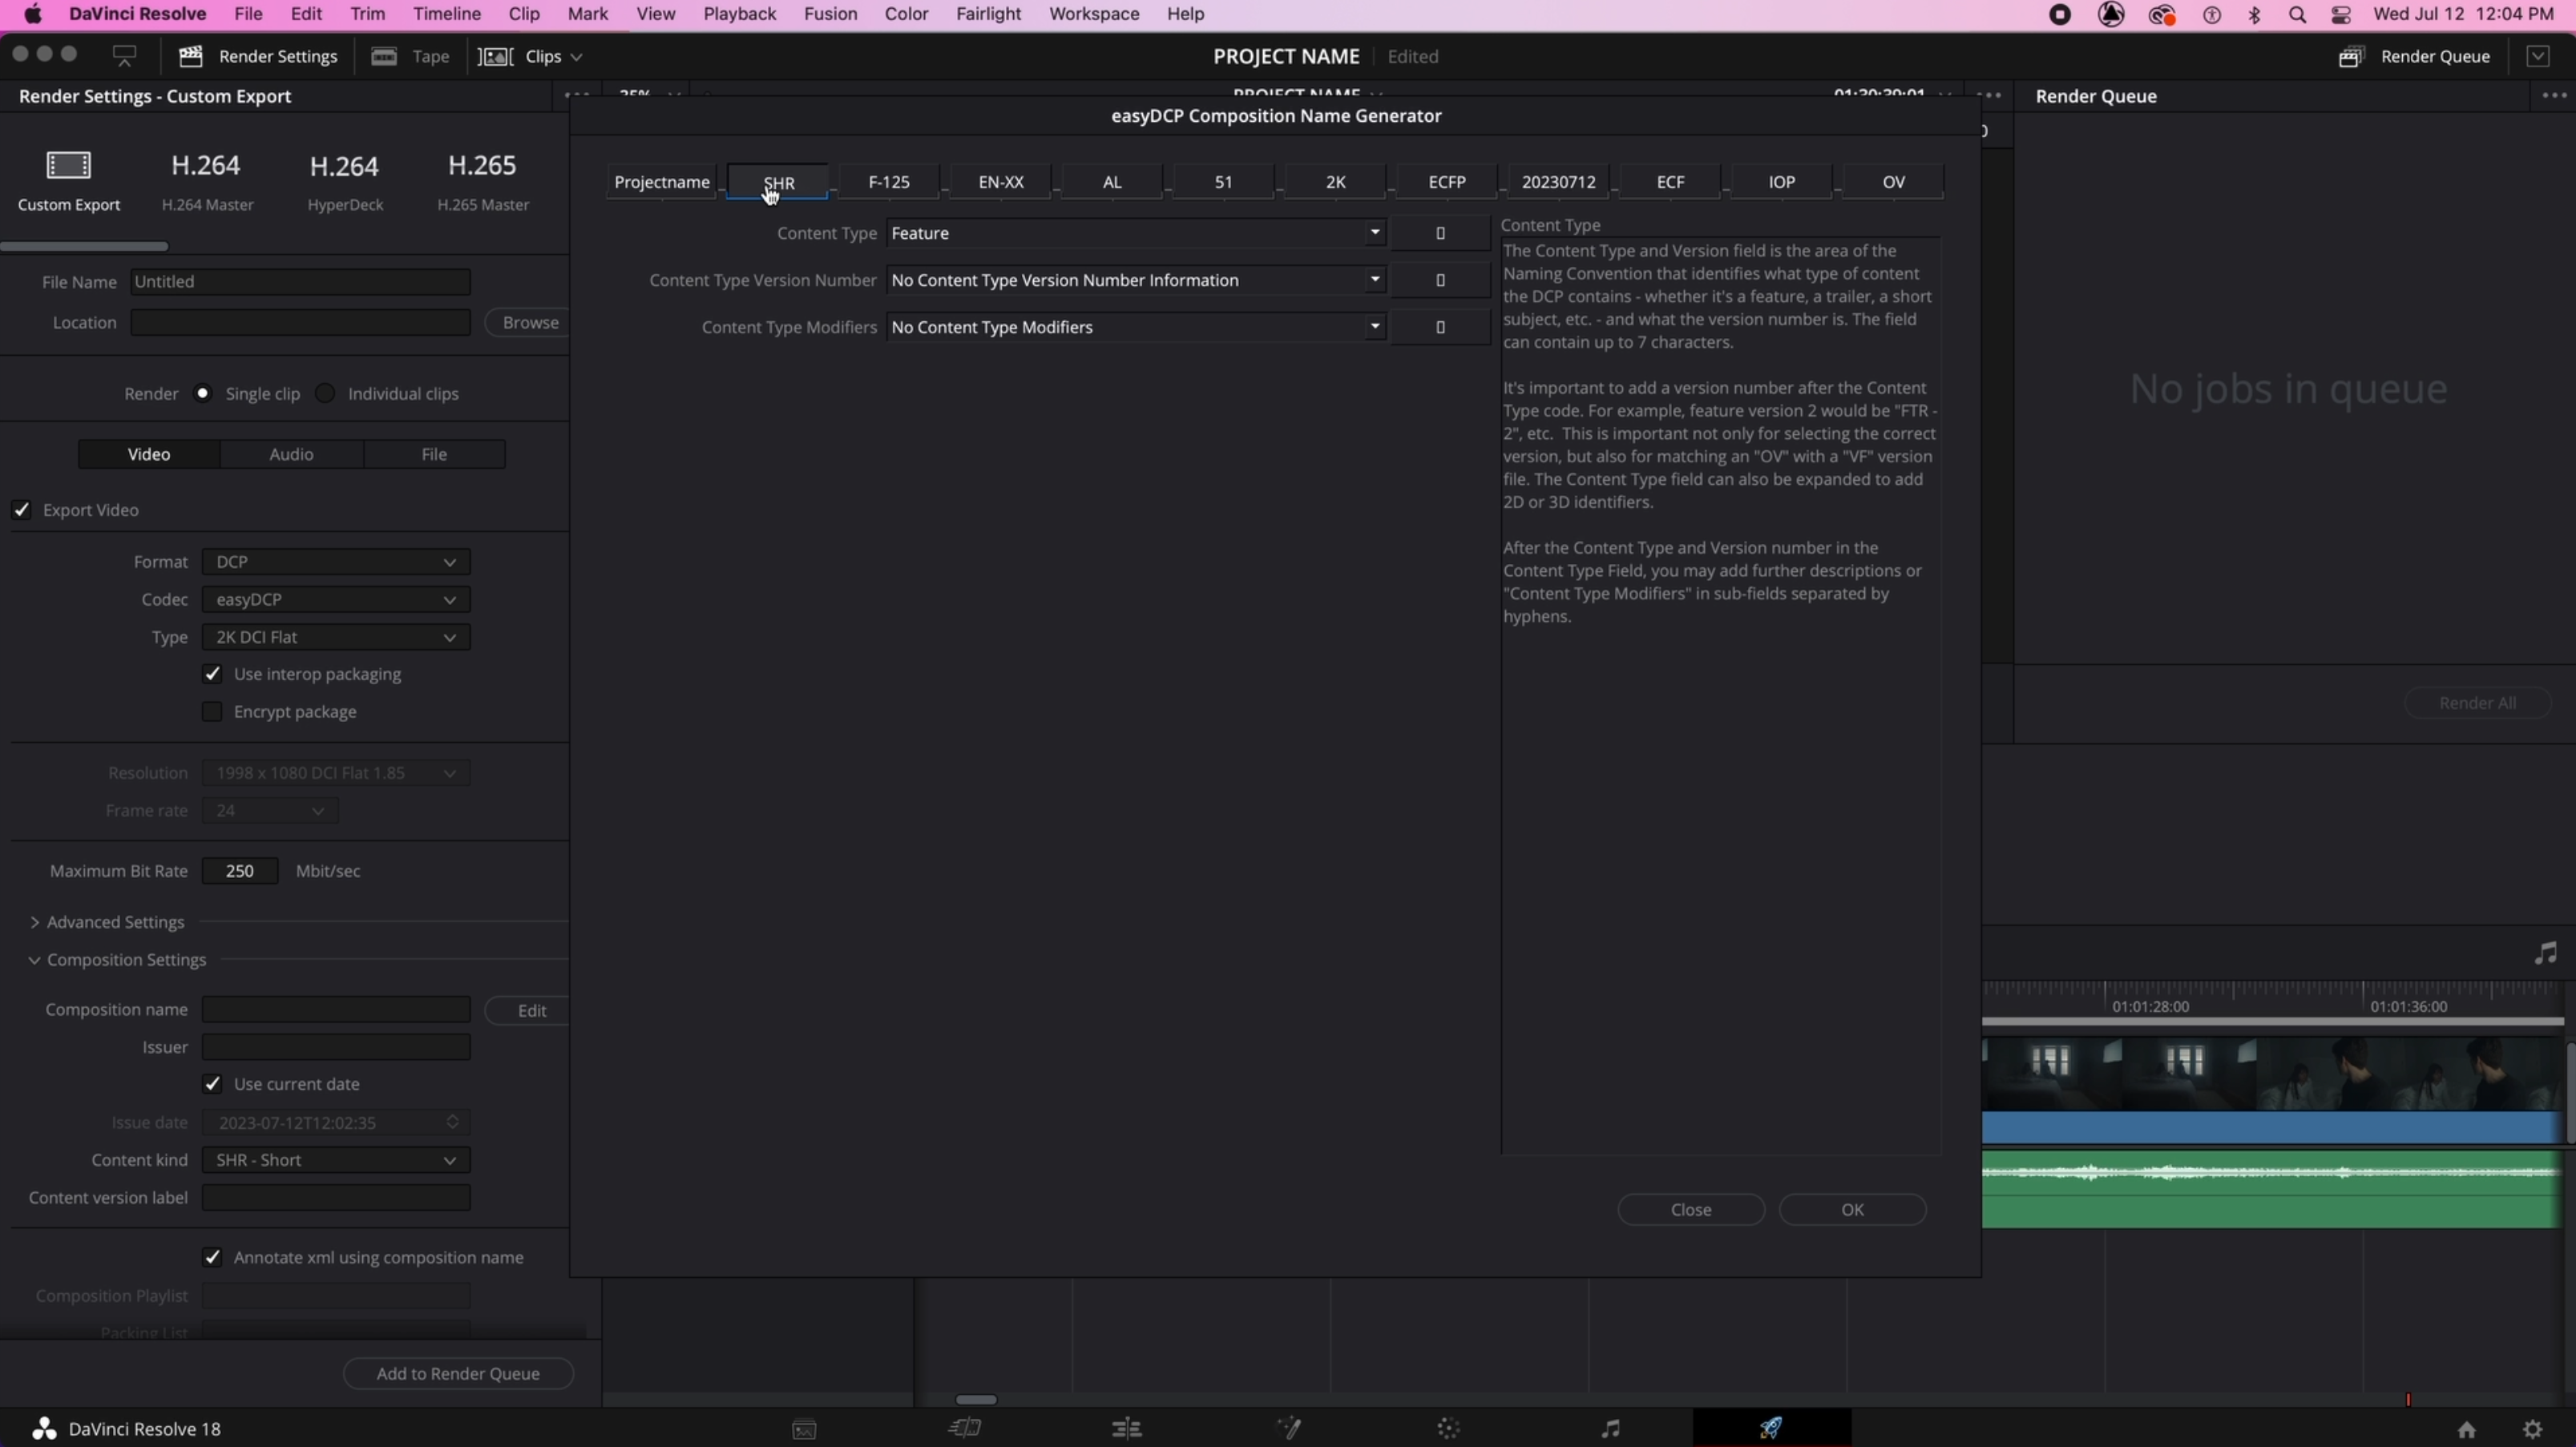Open Content Type Version Number dropdown
The width and height of the screenshot is (2576, 1447).
coord(1136,280)
